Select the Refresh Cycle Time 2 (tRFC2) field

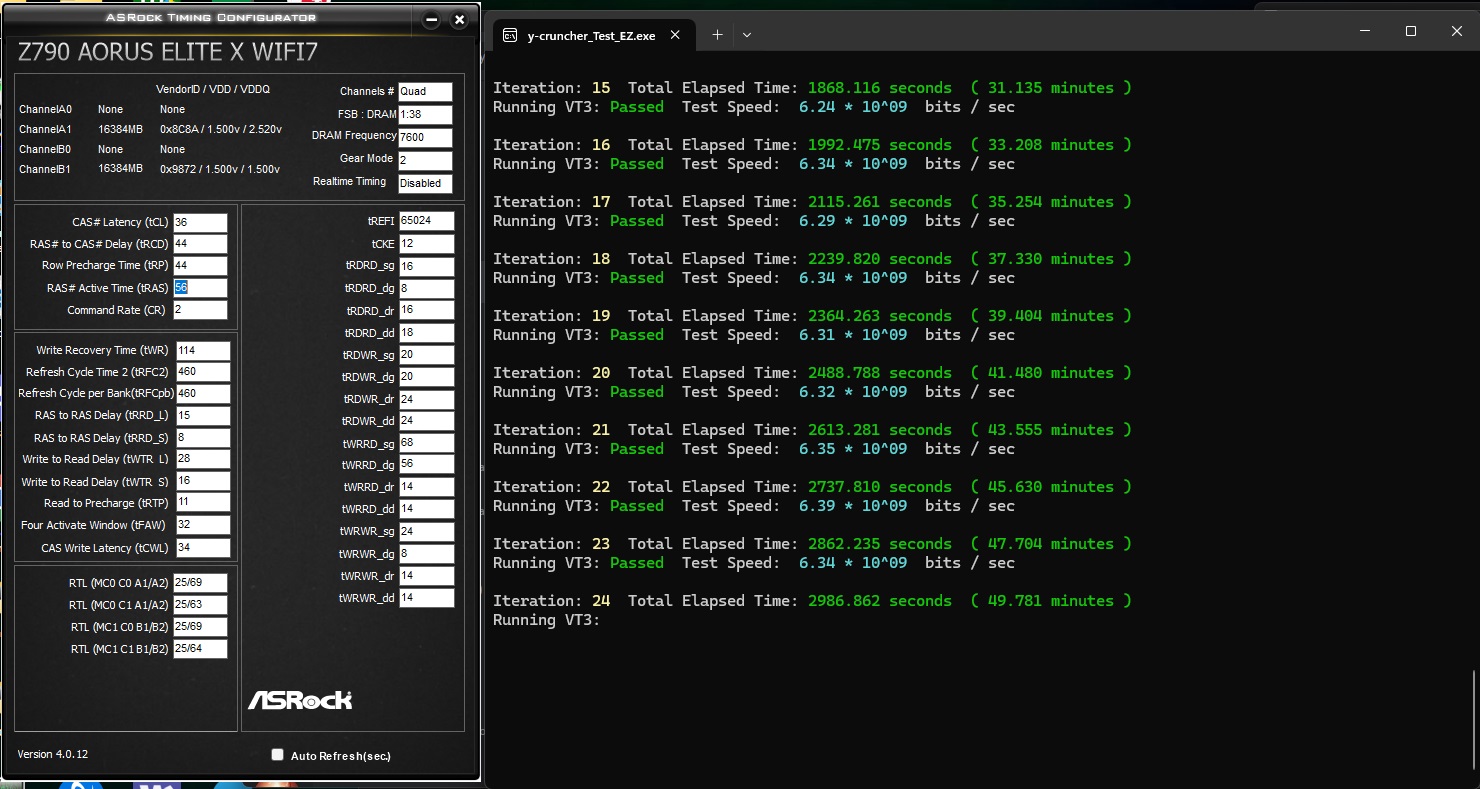(x=203, y=372)
